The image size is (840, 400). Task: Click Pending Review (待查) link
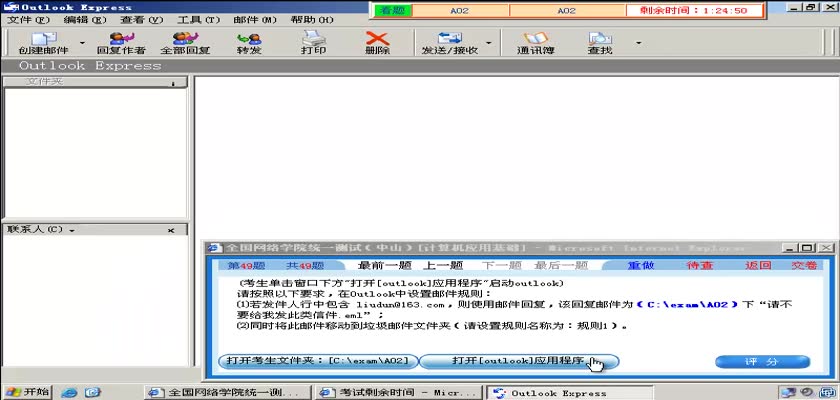point(700,265)
